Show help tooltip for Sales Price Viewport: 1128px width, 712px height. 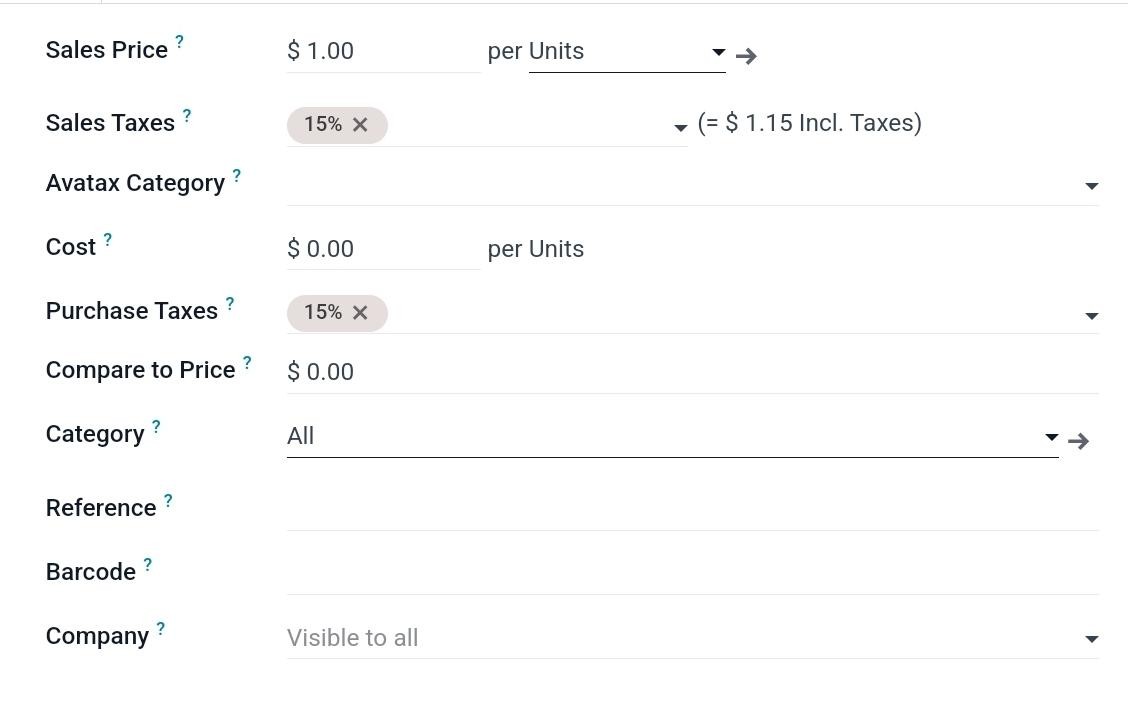coord(180,42)
